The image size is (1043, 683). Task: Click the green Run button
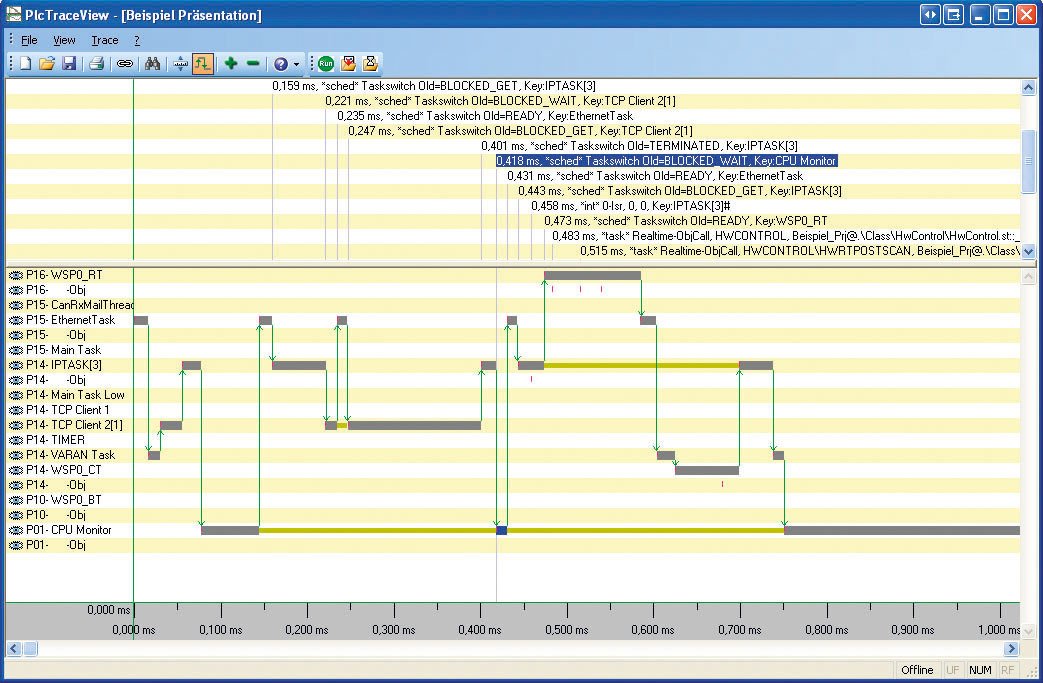(326, 64)
